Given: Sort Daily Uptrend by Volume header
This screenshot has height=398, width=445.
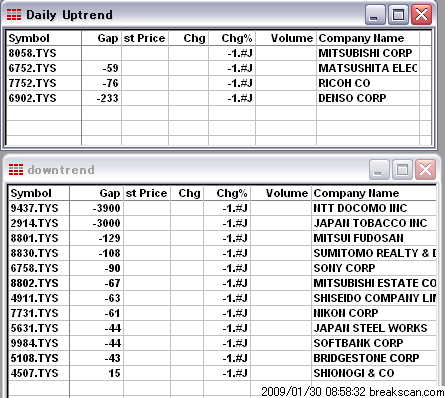Looking at the screenshot, I should point(286,38).
